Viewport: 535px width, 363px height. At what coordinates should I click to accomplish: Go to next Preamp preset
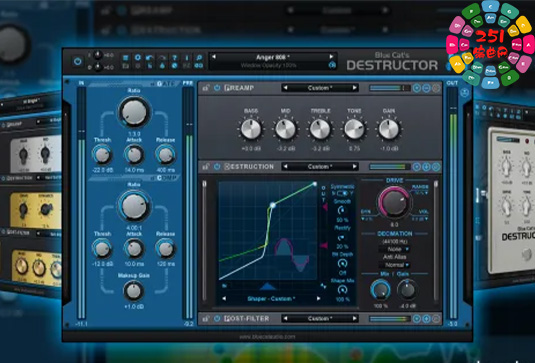pos(355,88)
